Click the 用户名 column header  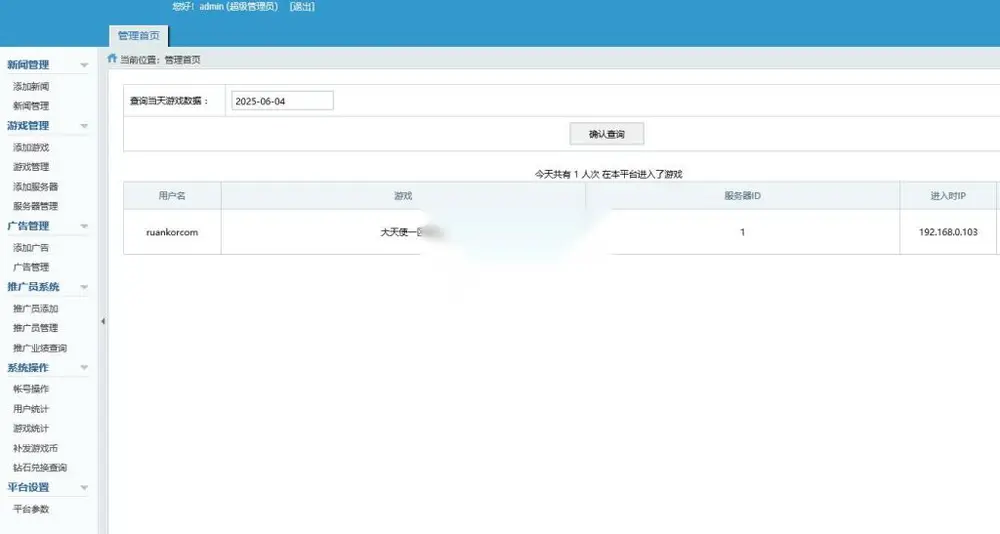(x=172, y=196)
